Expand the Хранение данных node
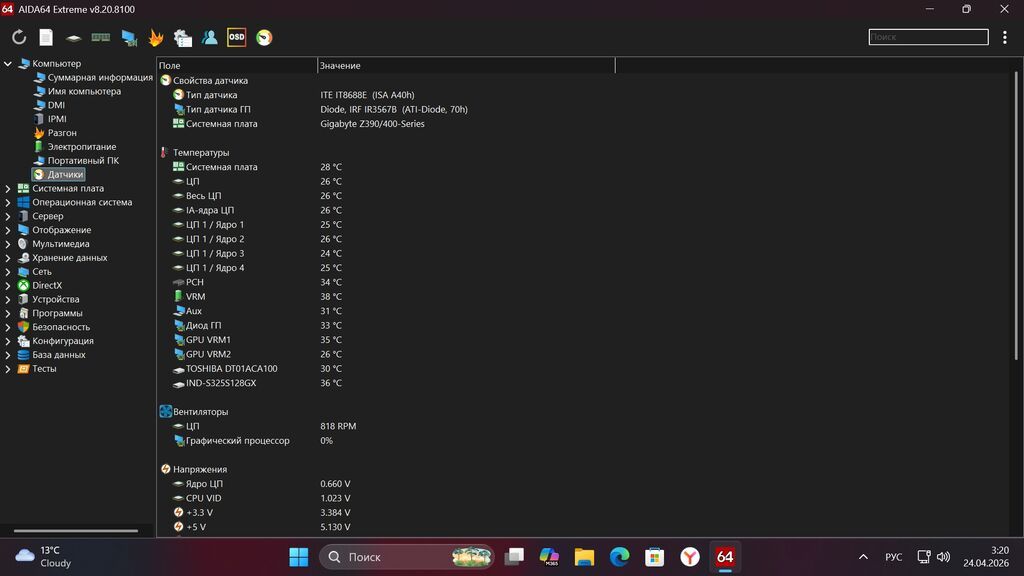 [8, 257]
